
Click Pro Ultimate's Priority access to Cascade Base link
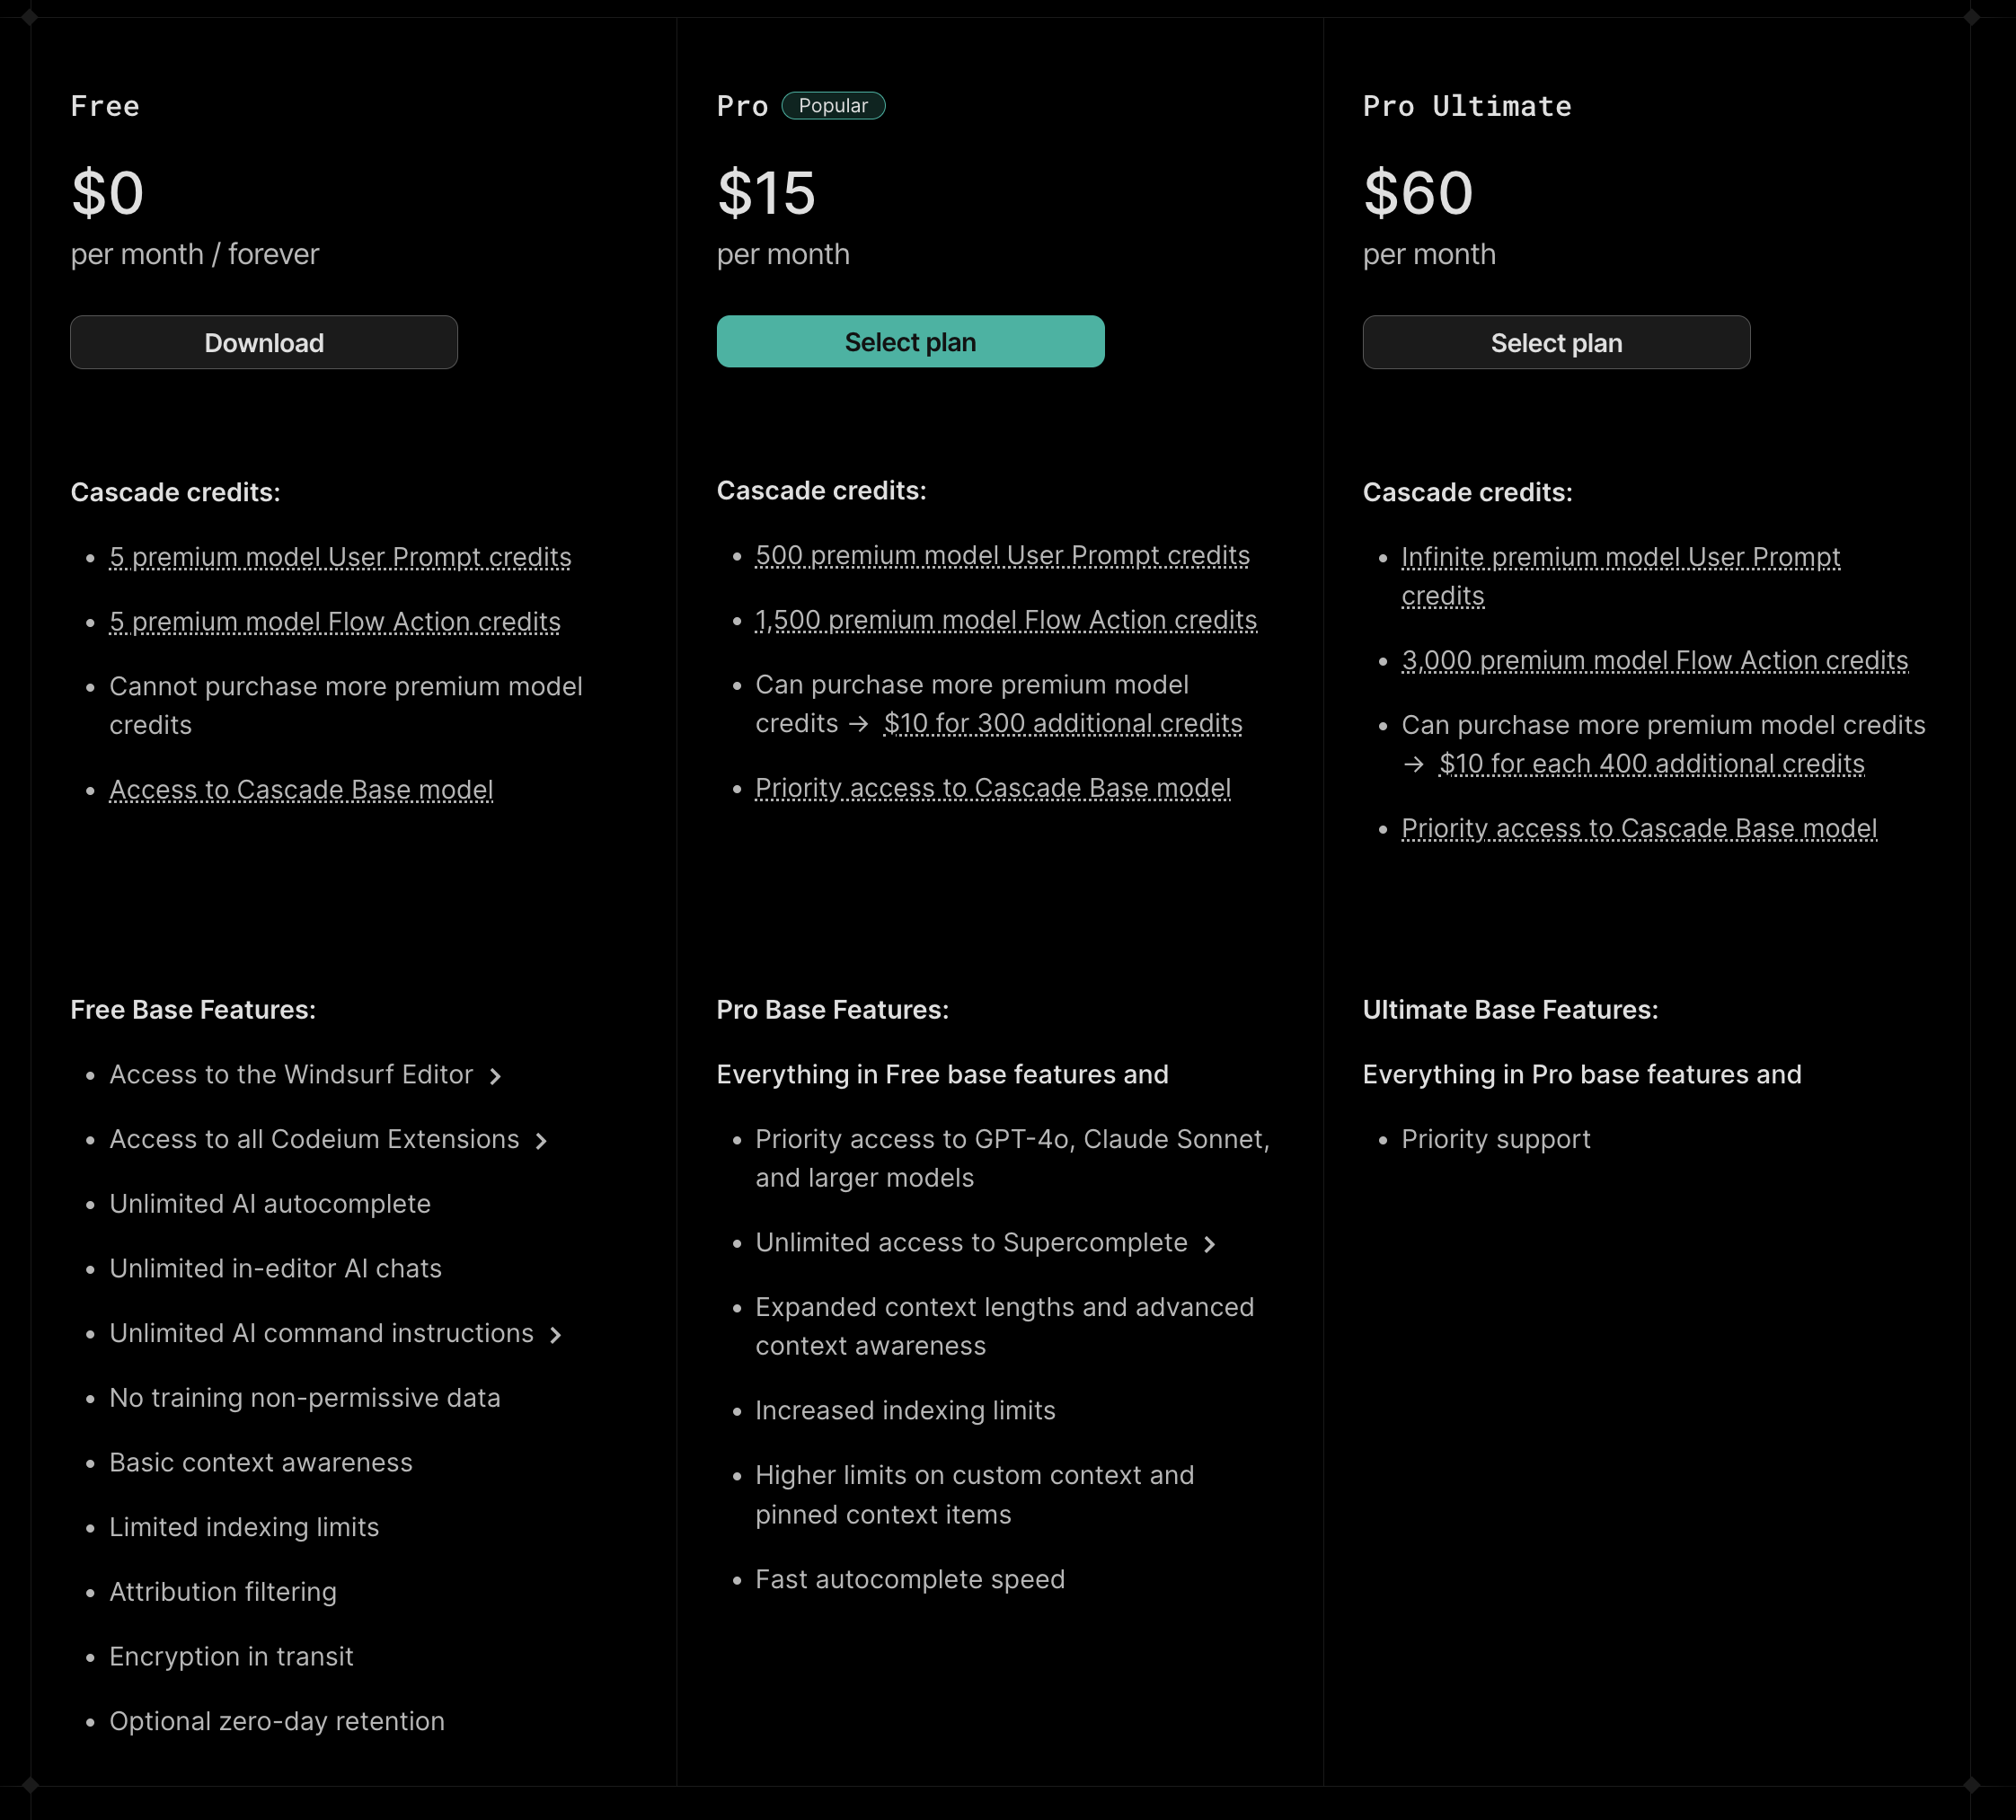1639,829
